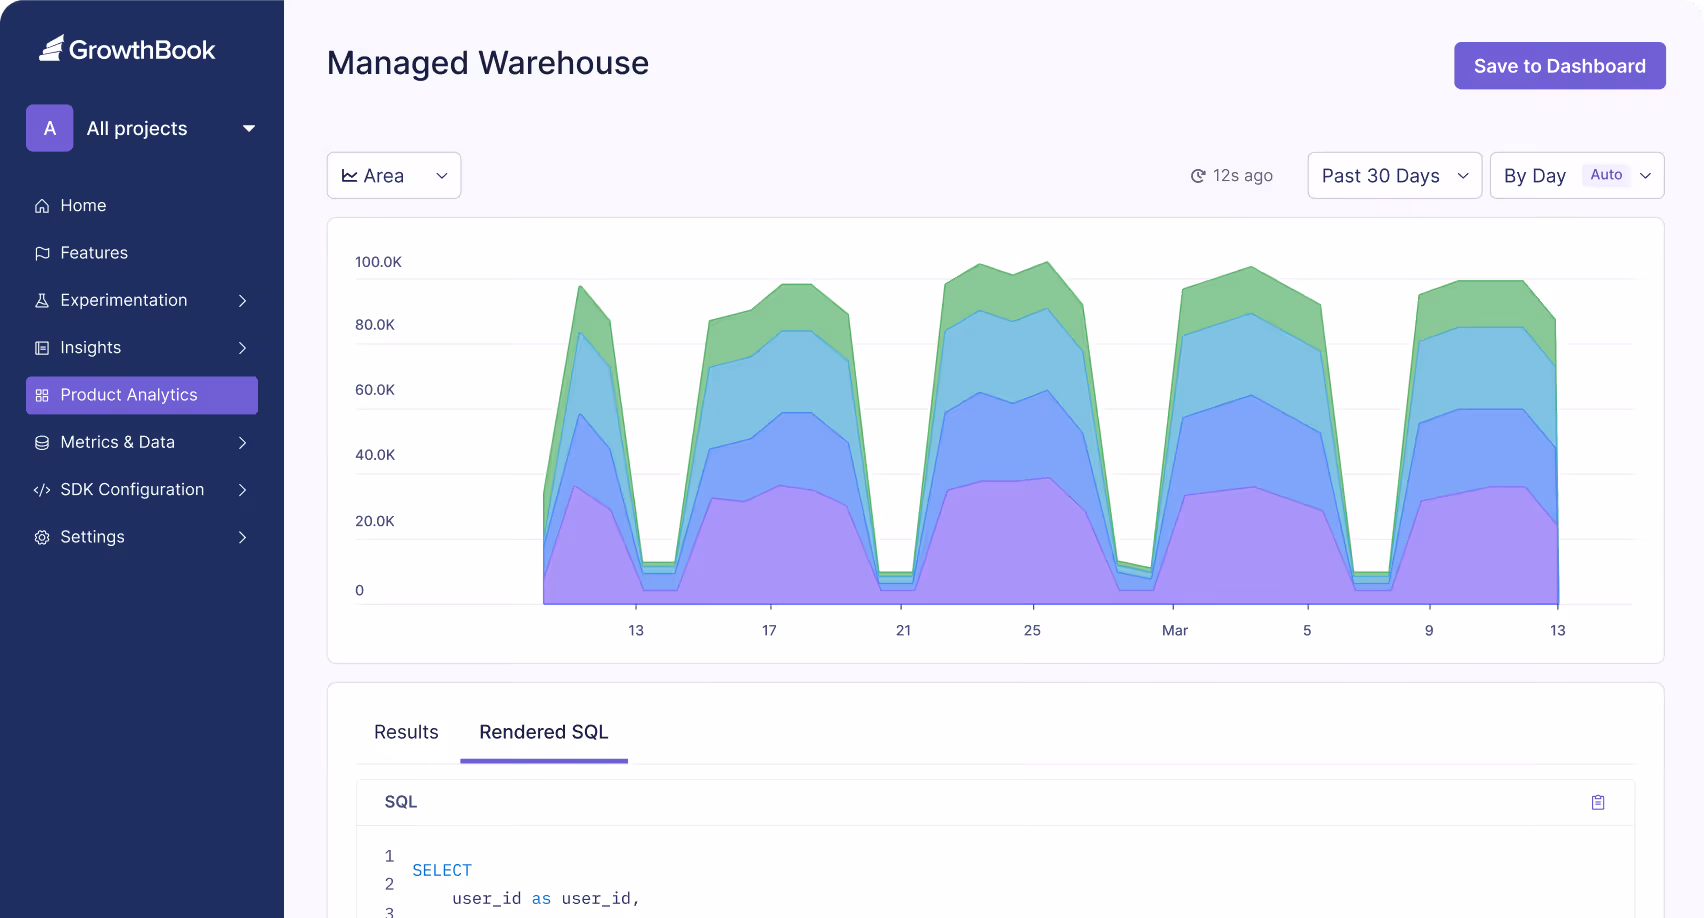
Task: Open Metrics & Data via database icon
Action: point(42,442)
